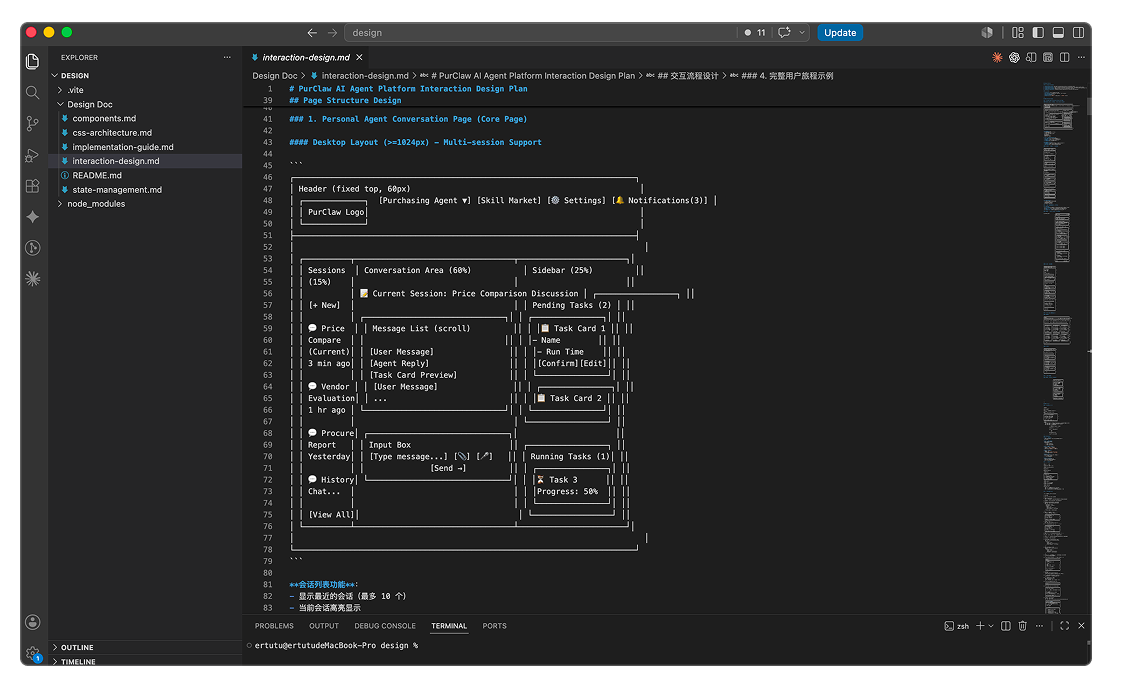Open the Extensions view
The height and width of the screenshot is (682, 1138).
pyautogui.click(x=33, y=186)
